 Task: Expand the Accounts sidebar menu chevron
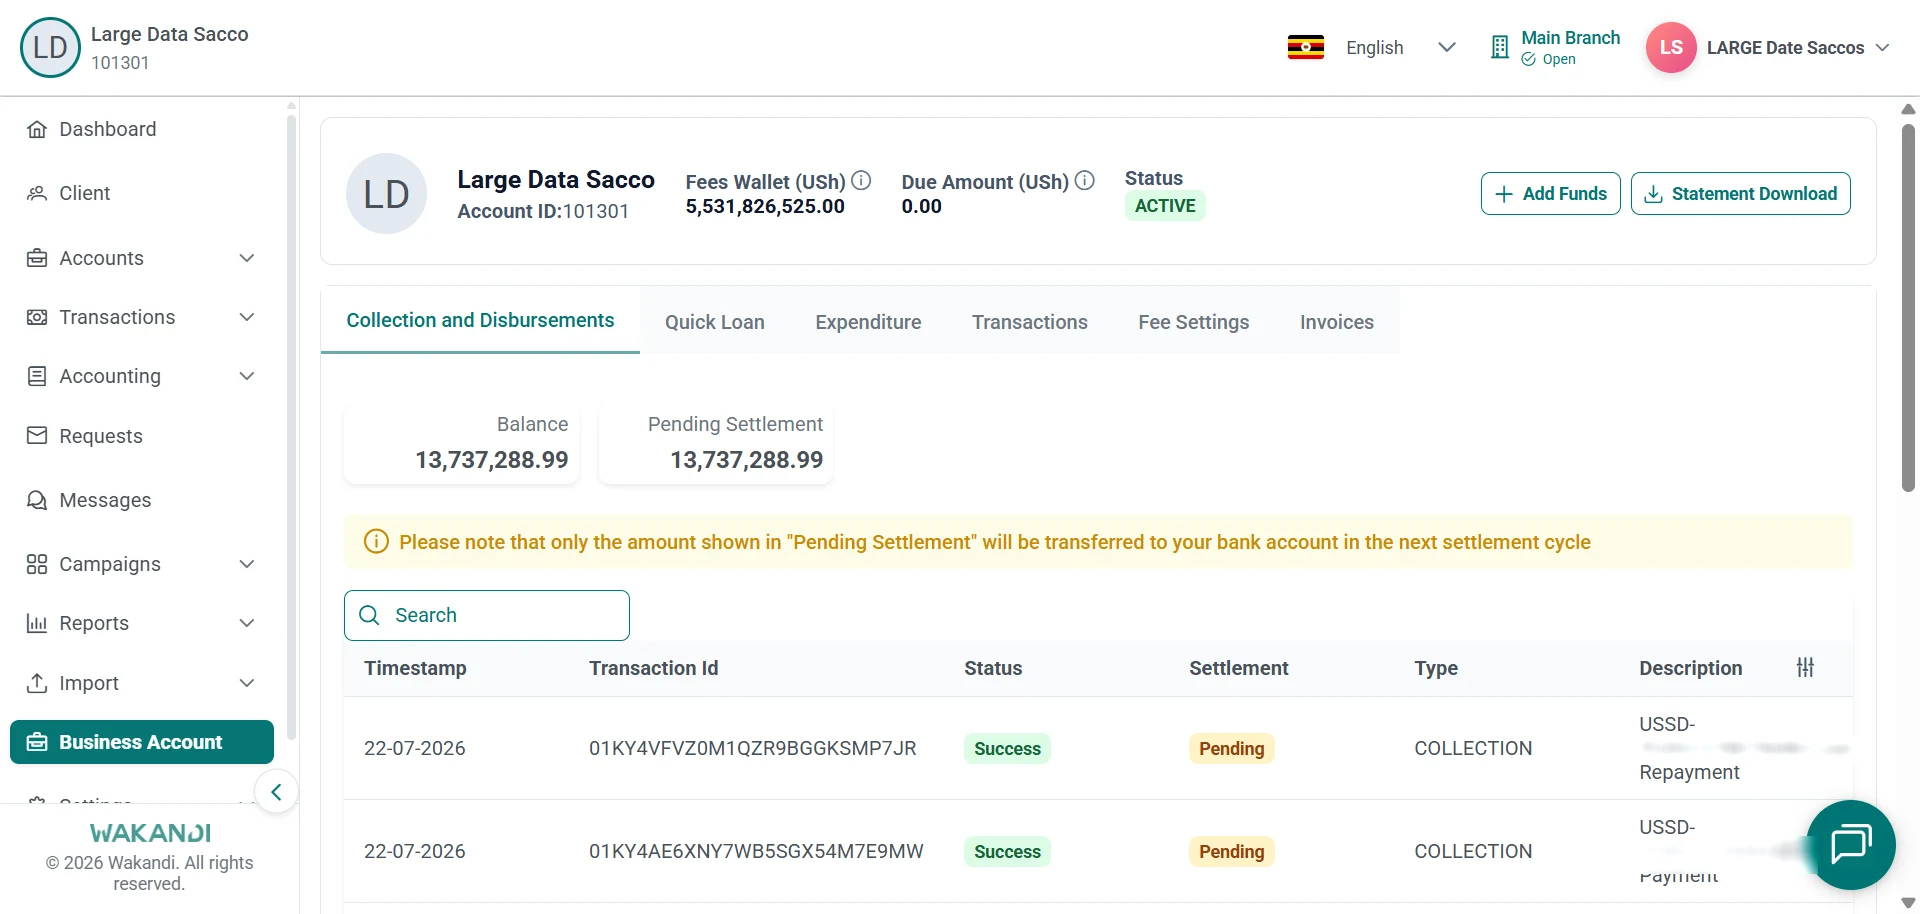pos(247,258)
